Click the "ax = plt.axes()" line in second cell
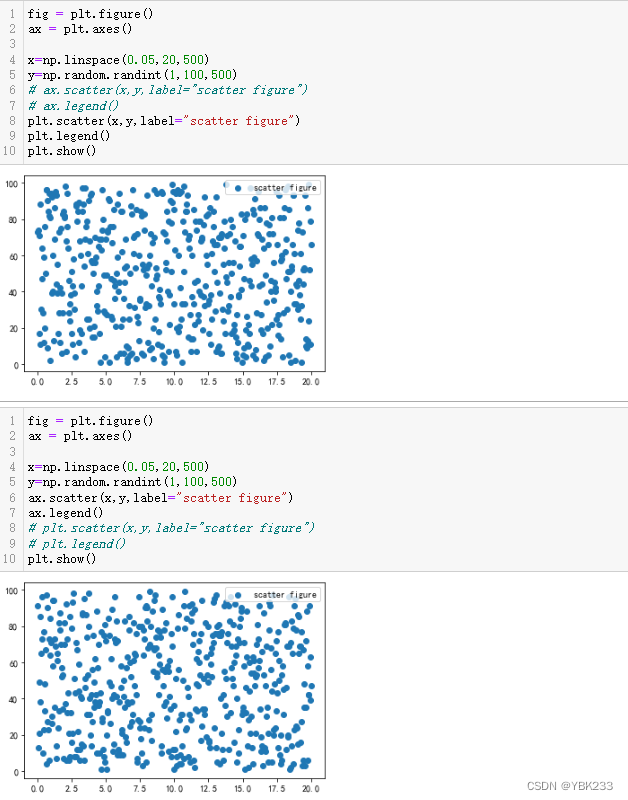Viewport: 628px width, 800px height. click(80, 436)
